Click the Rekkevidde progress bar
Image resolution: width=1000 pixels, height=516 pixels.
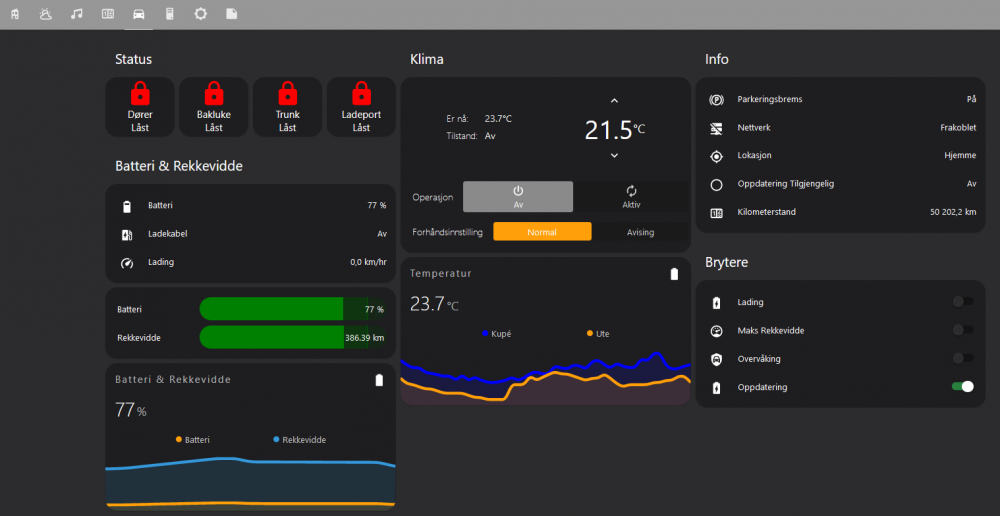tap(293, 338)
